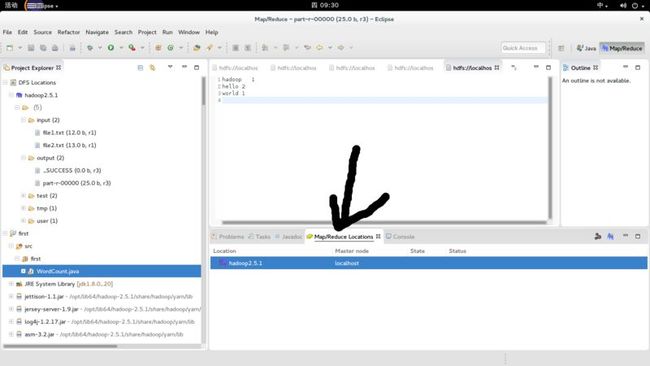Switch to the Console tab

pyautogui.click(x=400, y=237)
